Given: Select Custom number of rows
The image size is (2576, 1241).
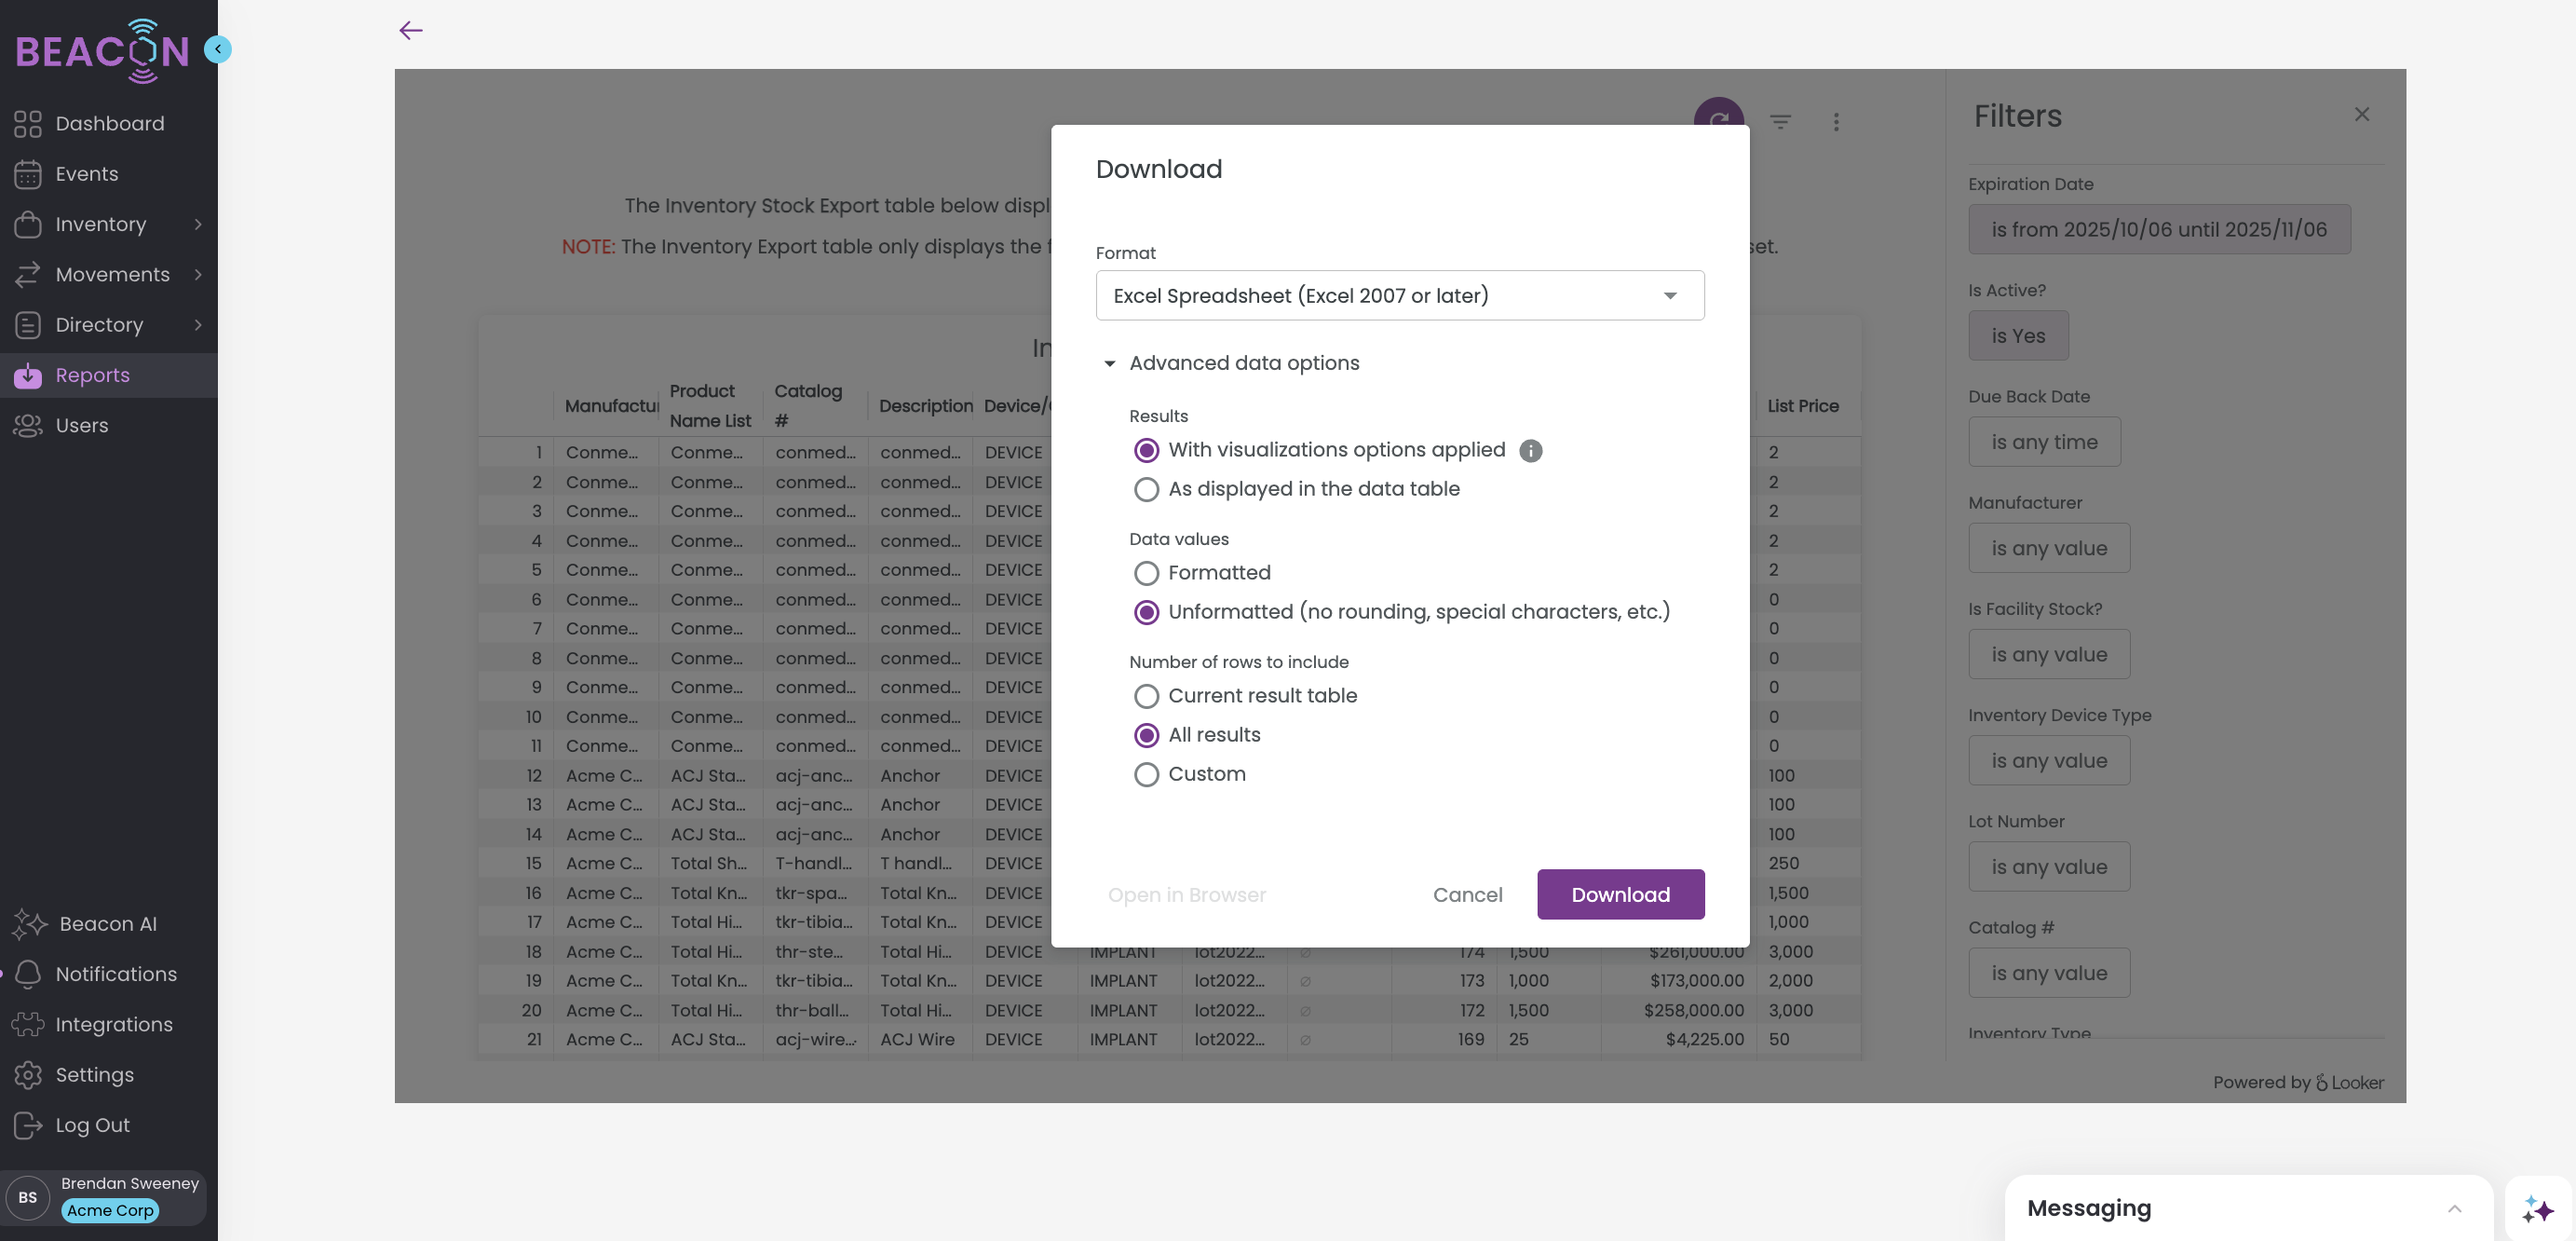Looking at the screenshot, I should click(1146, 775).
